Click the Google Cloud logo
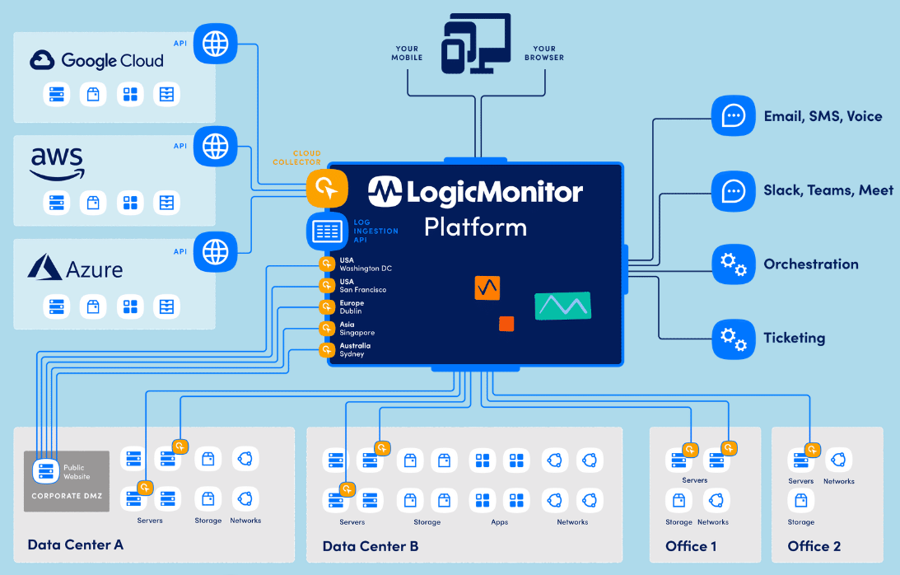The height and width of the screenshot is (575, 900). (97, 60)
